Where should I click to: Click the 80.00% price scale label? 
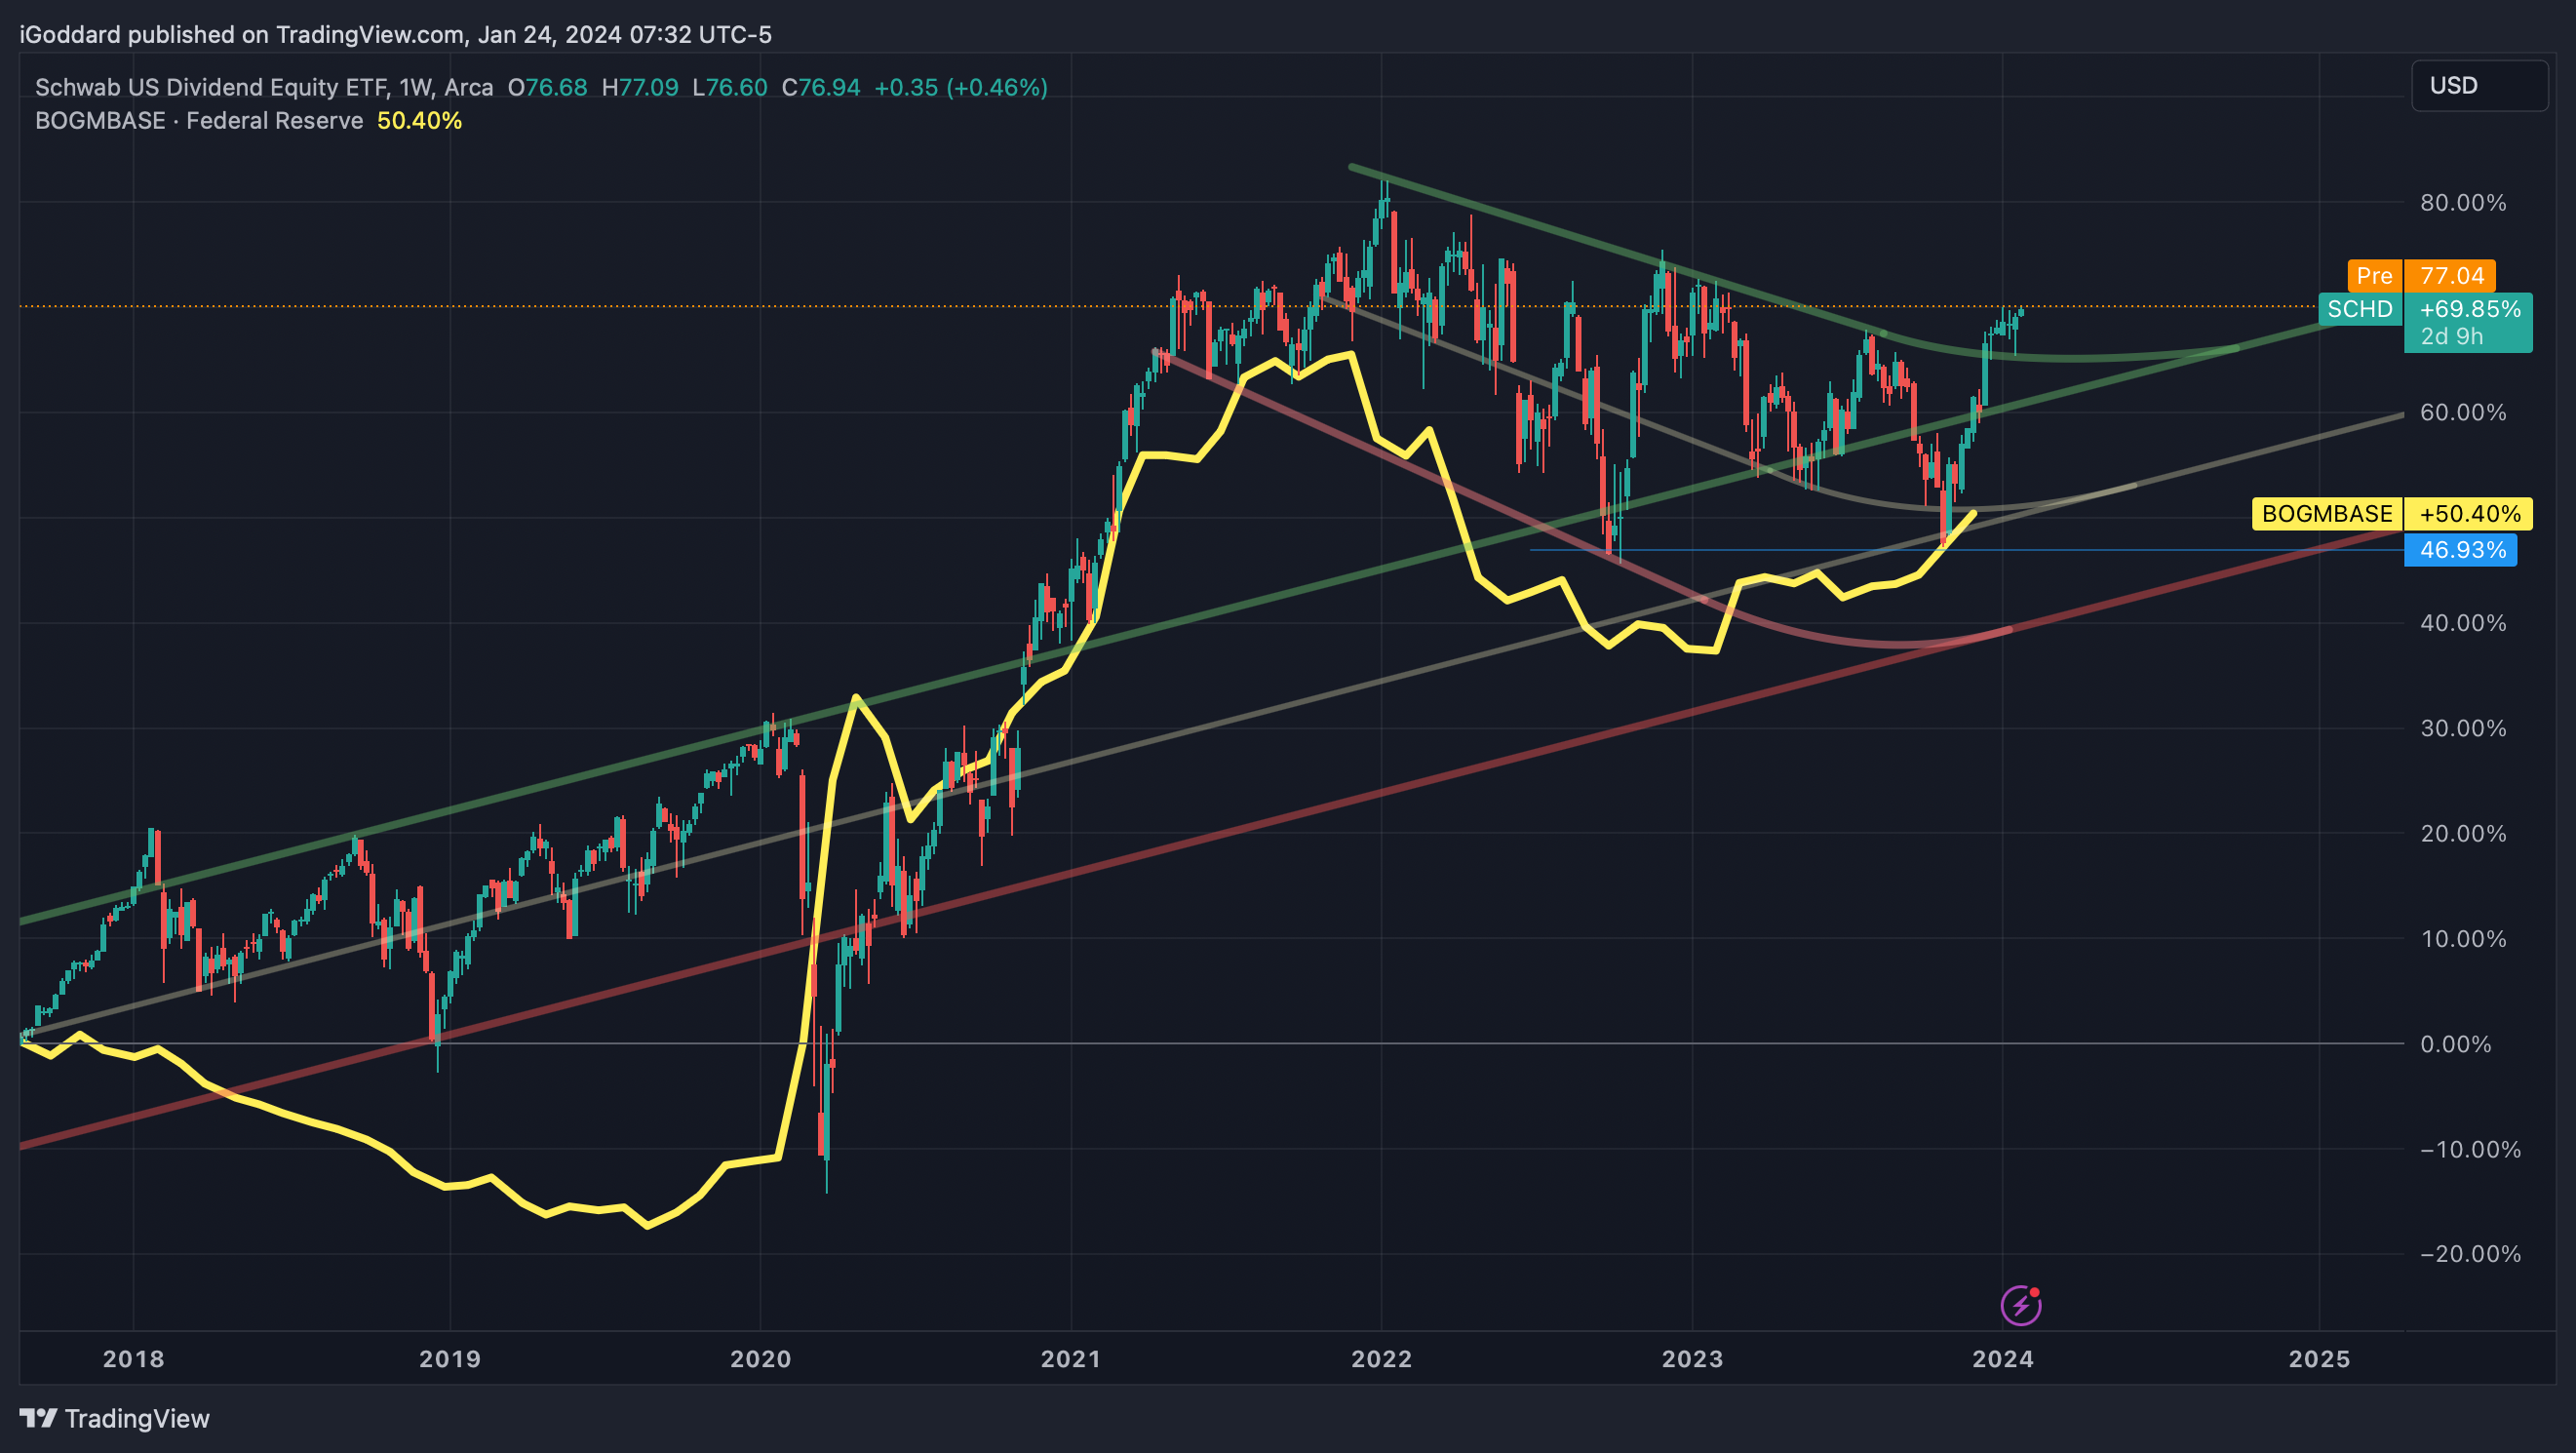[x=2463, y=203]
